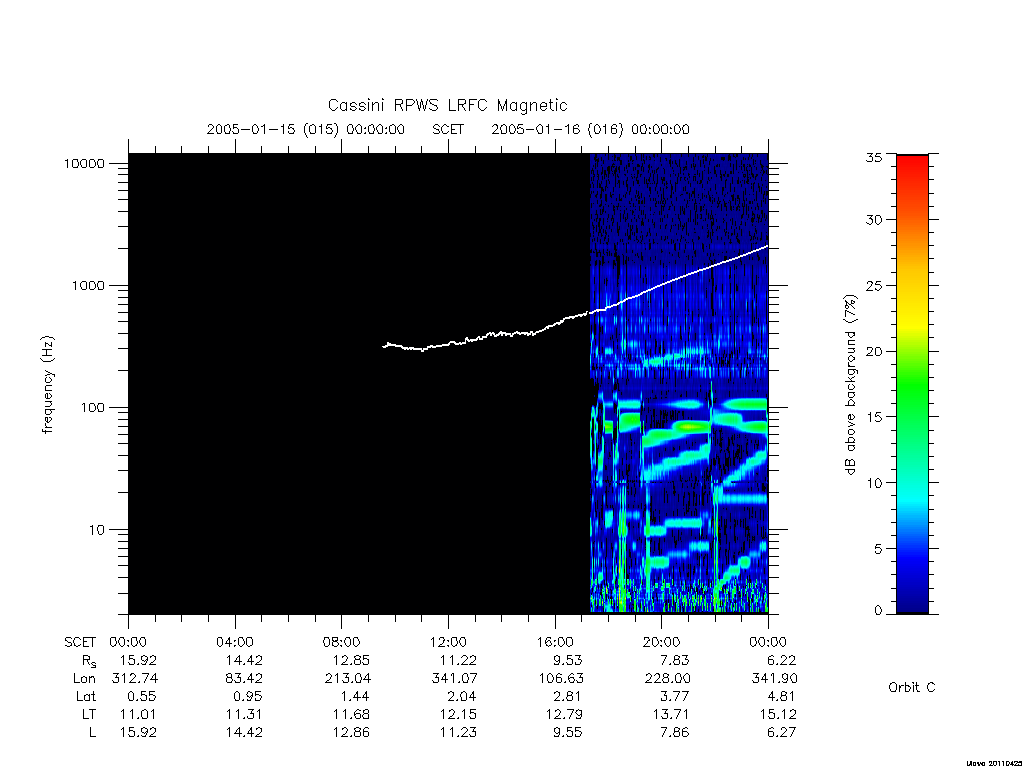This screenshot has width=1024, height=768.
Task: Click the LT value 15.12
Action: click(x=778, y=714)
